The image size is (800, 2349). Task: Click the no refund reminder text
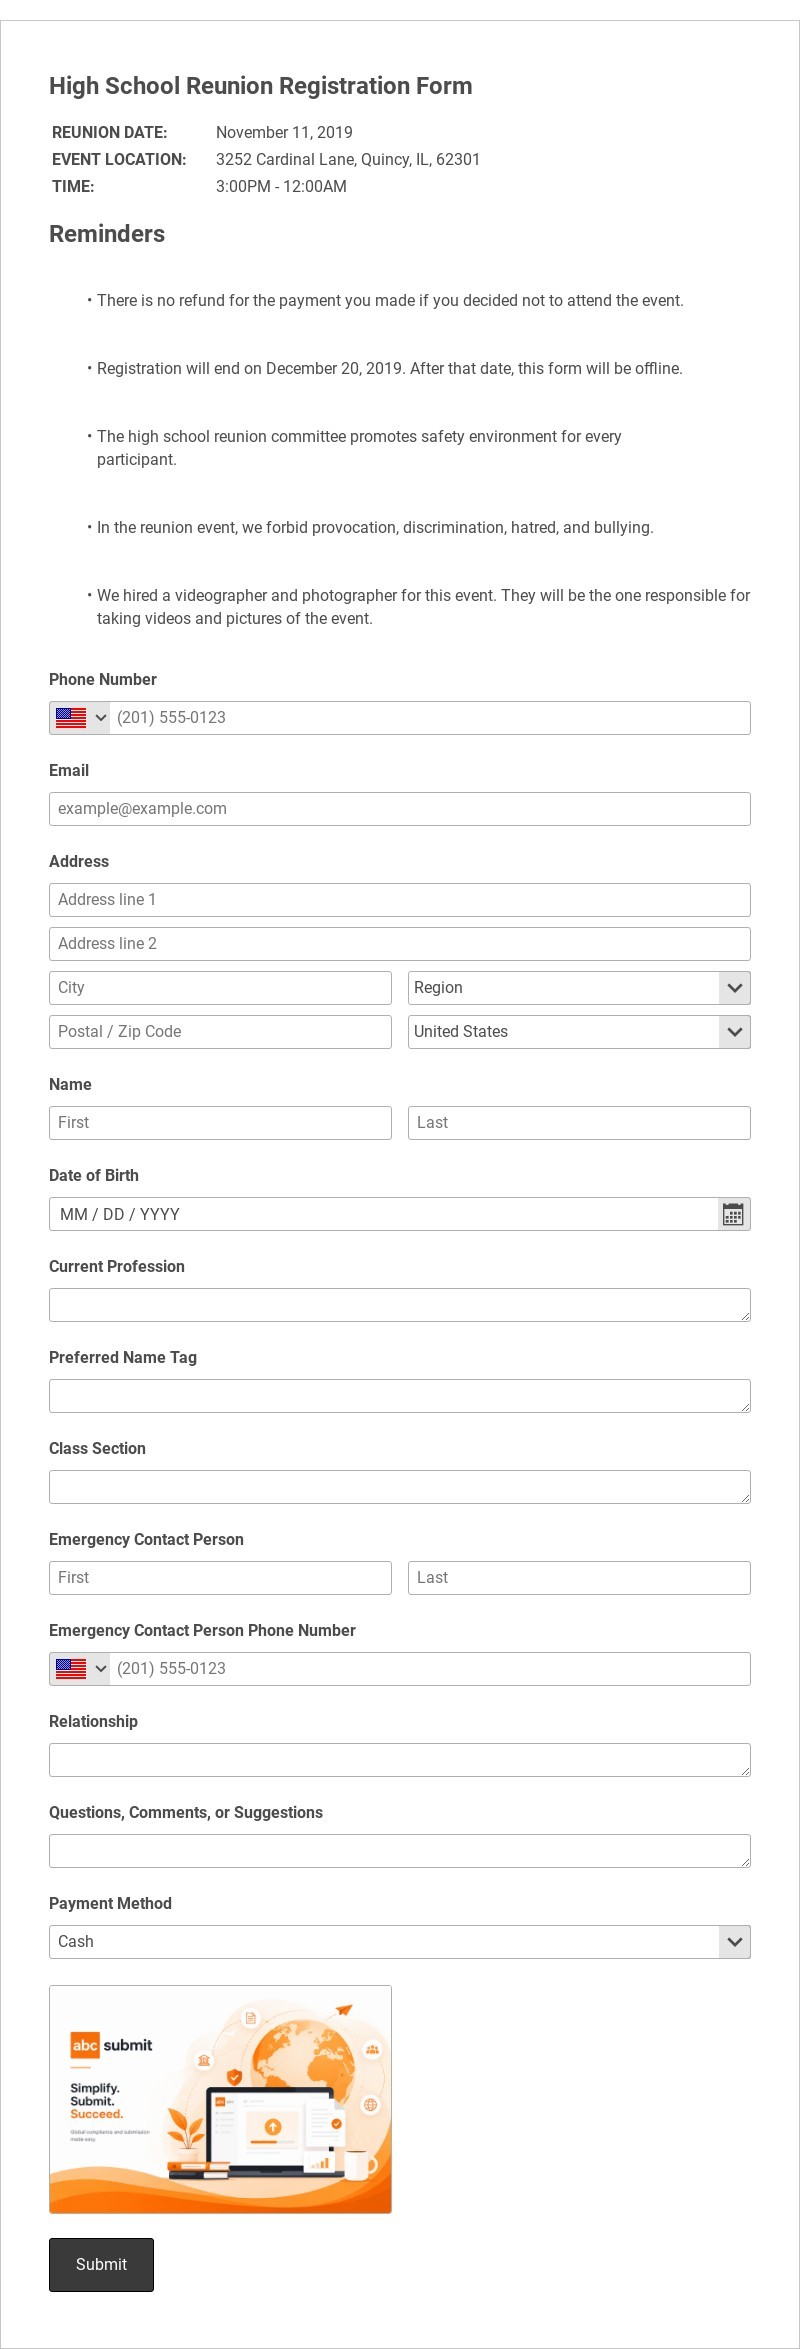390,300
